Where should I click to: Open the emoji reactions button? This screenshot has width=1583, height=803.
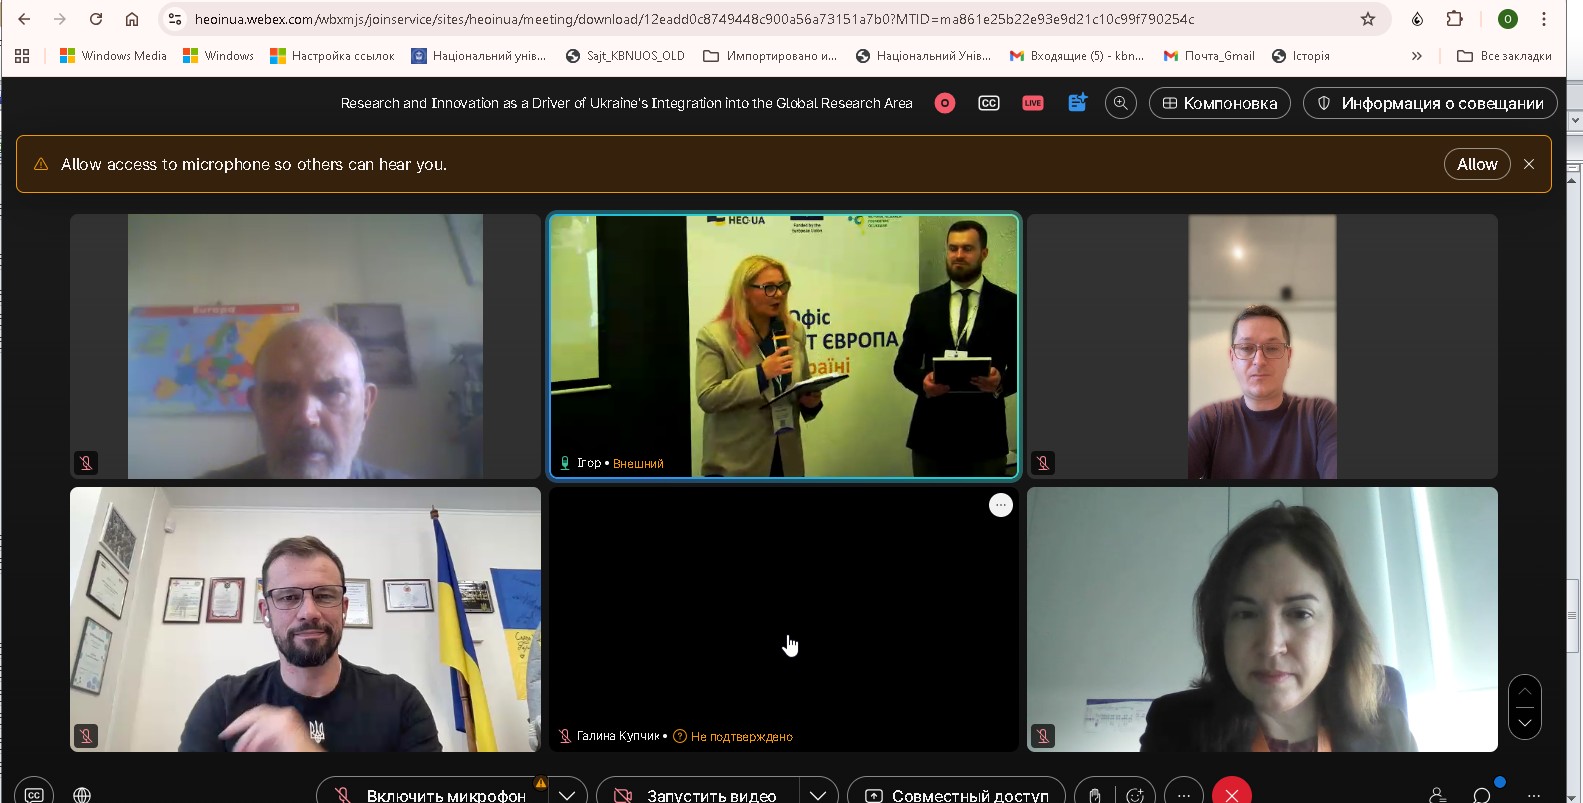pyautogui.click(x=1135, y=794)
